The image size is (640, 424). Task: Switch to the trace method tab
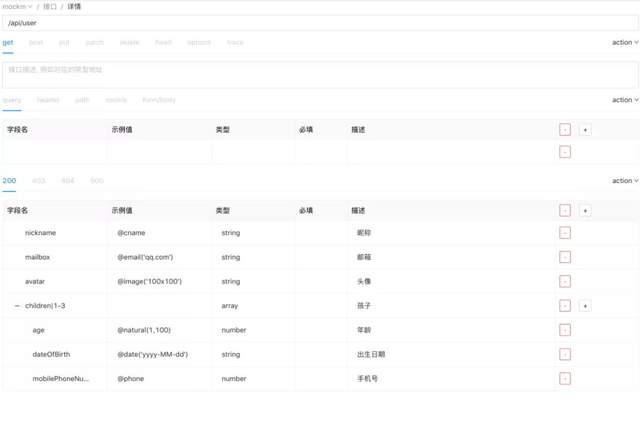(x=235, y=42)
